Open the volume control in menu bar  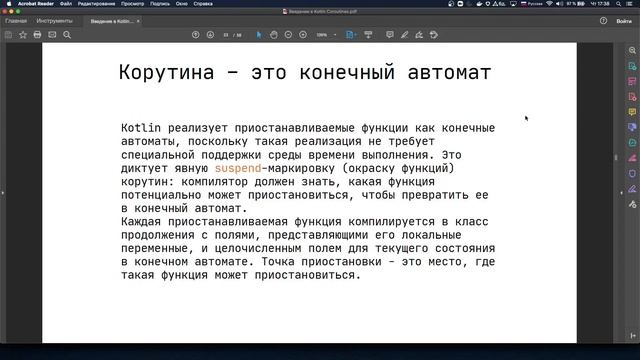560,4
